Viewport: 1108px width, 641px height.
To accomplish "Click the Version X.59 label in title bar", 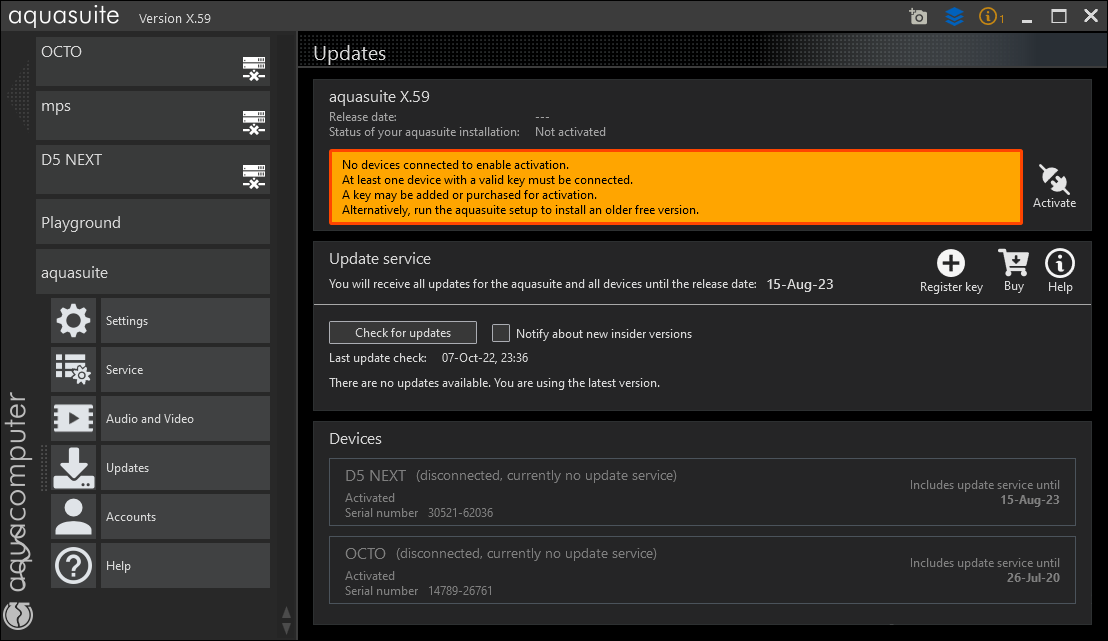I will tap(175, 18).
